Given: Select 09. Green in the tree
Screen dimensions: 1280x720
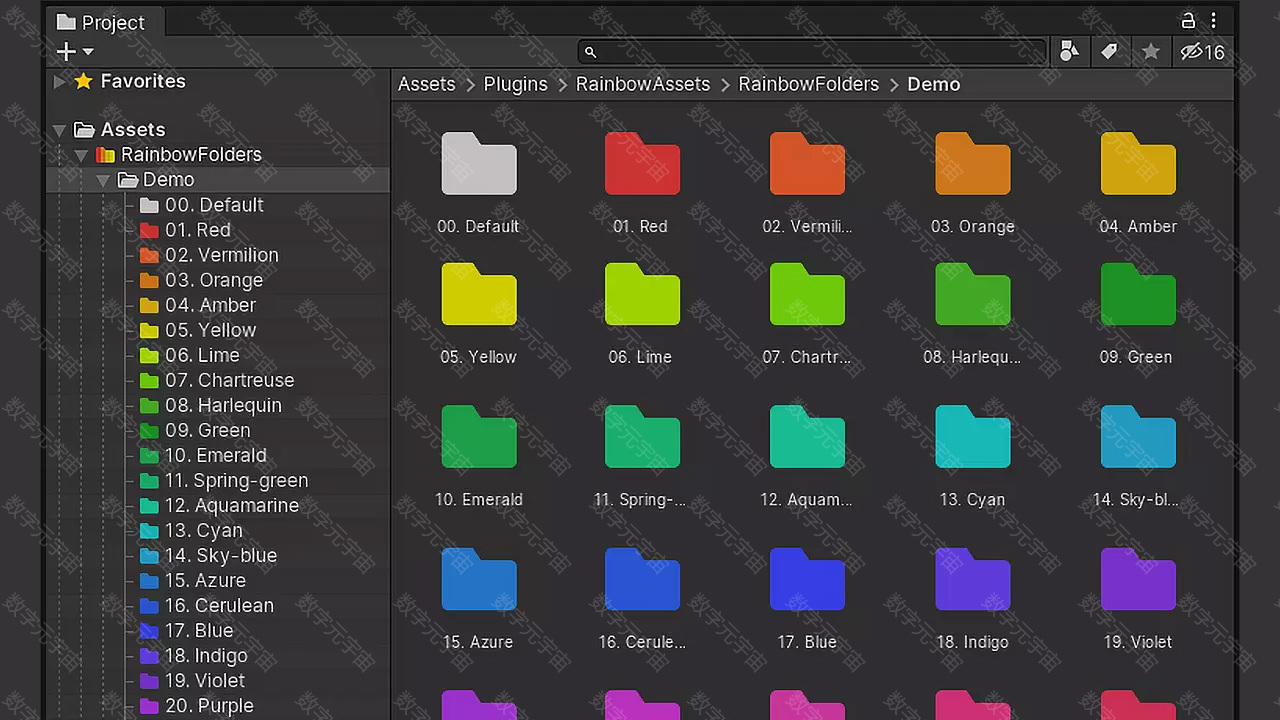Looking at the screenshot, I should 208,430.
